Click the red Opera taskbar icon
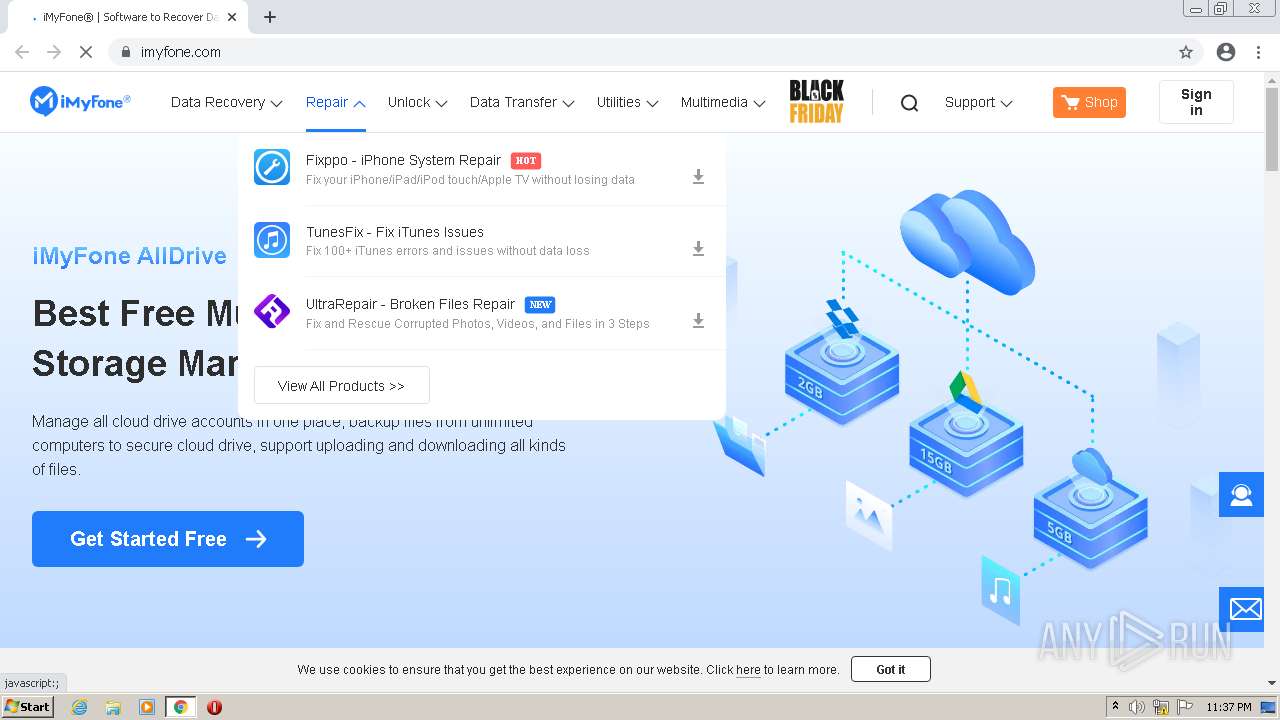1280x720 pixels. [214, 707]
